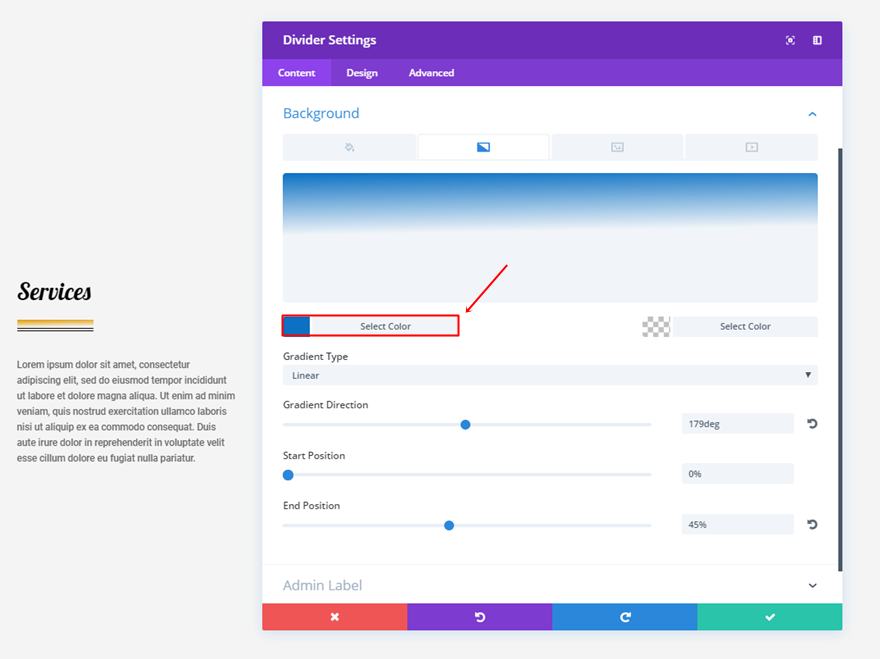Click the Gradient Type label
880x659 pixels.
(x=315, y=356)
